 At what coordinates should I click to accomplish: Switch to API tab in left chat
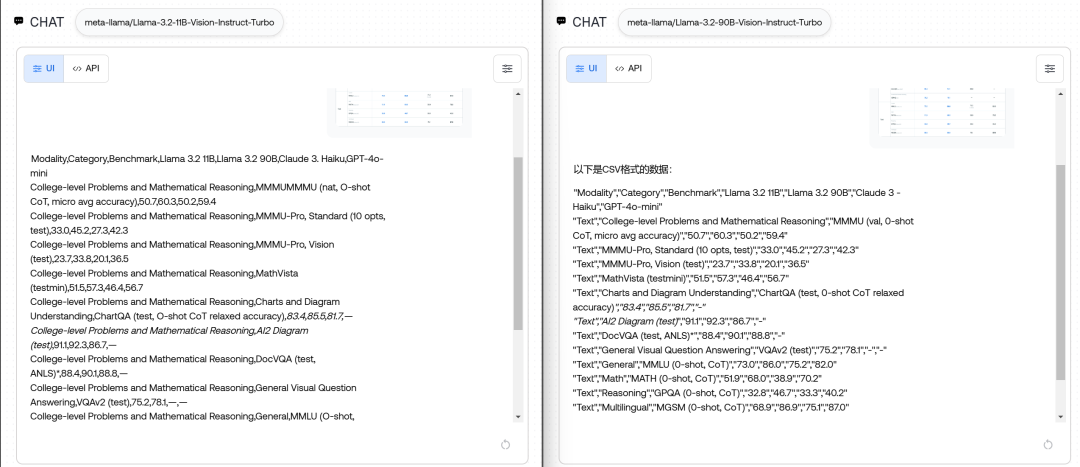(x=86, y=69)
